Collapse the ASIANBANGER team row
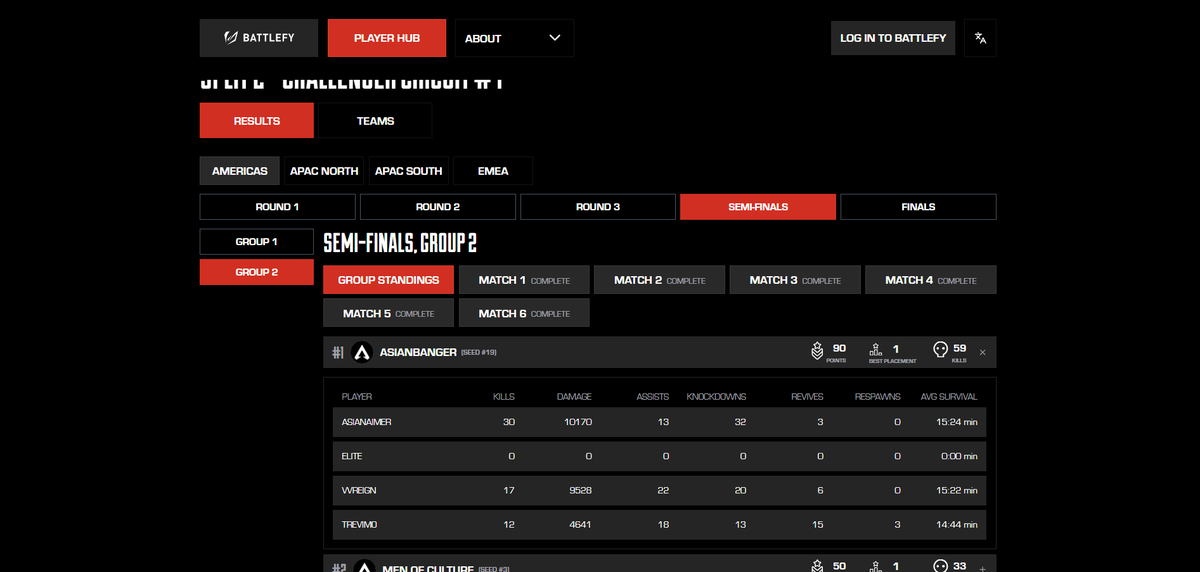 [x=982, y=352]
